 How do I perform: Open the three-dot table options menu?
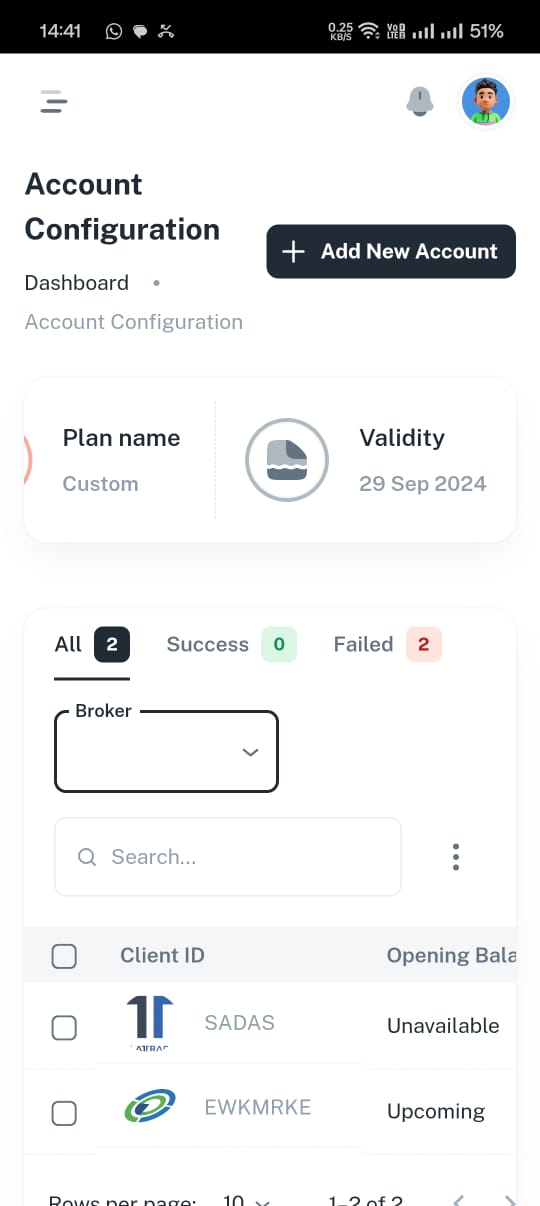click(456, 857)
